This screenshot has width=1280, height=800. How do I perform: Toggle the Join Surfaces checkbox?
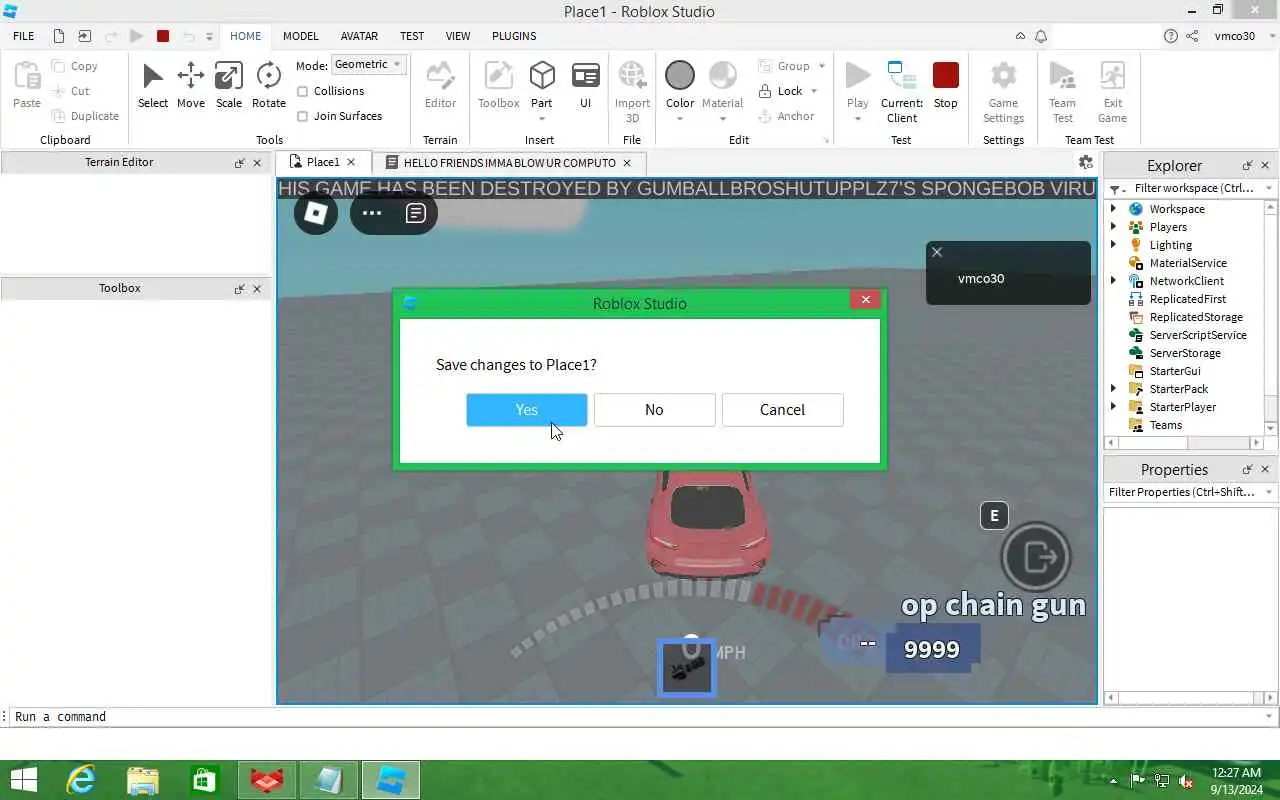click(x=302, y=116)
